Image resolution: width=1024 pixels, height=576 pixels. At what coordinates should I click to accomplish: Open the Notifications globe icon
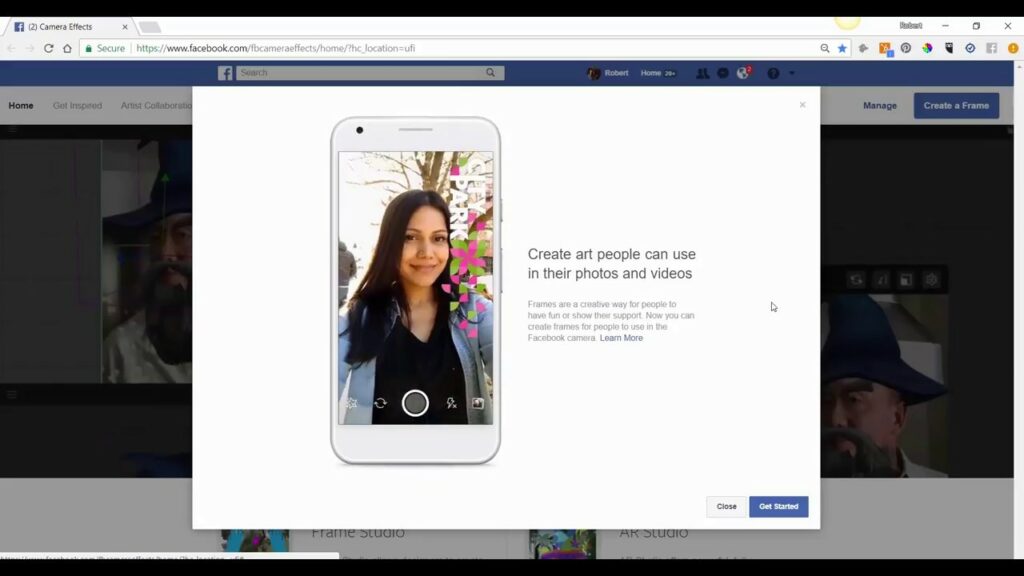tap(743, 73)
